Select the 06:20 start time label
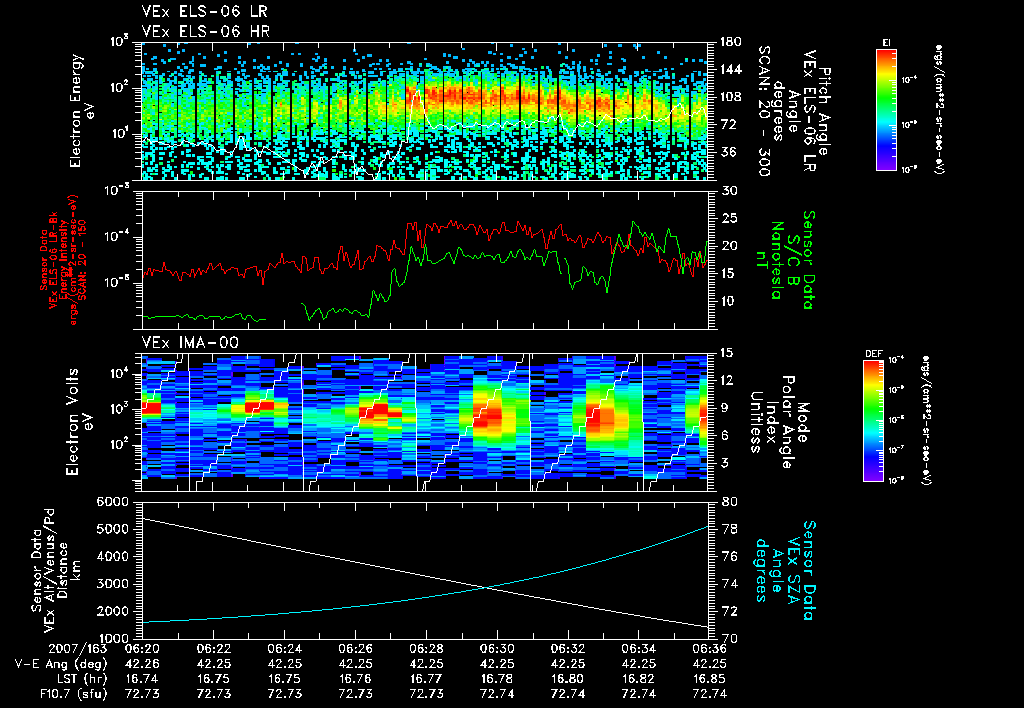 142,649
